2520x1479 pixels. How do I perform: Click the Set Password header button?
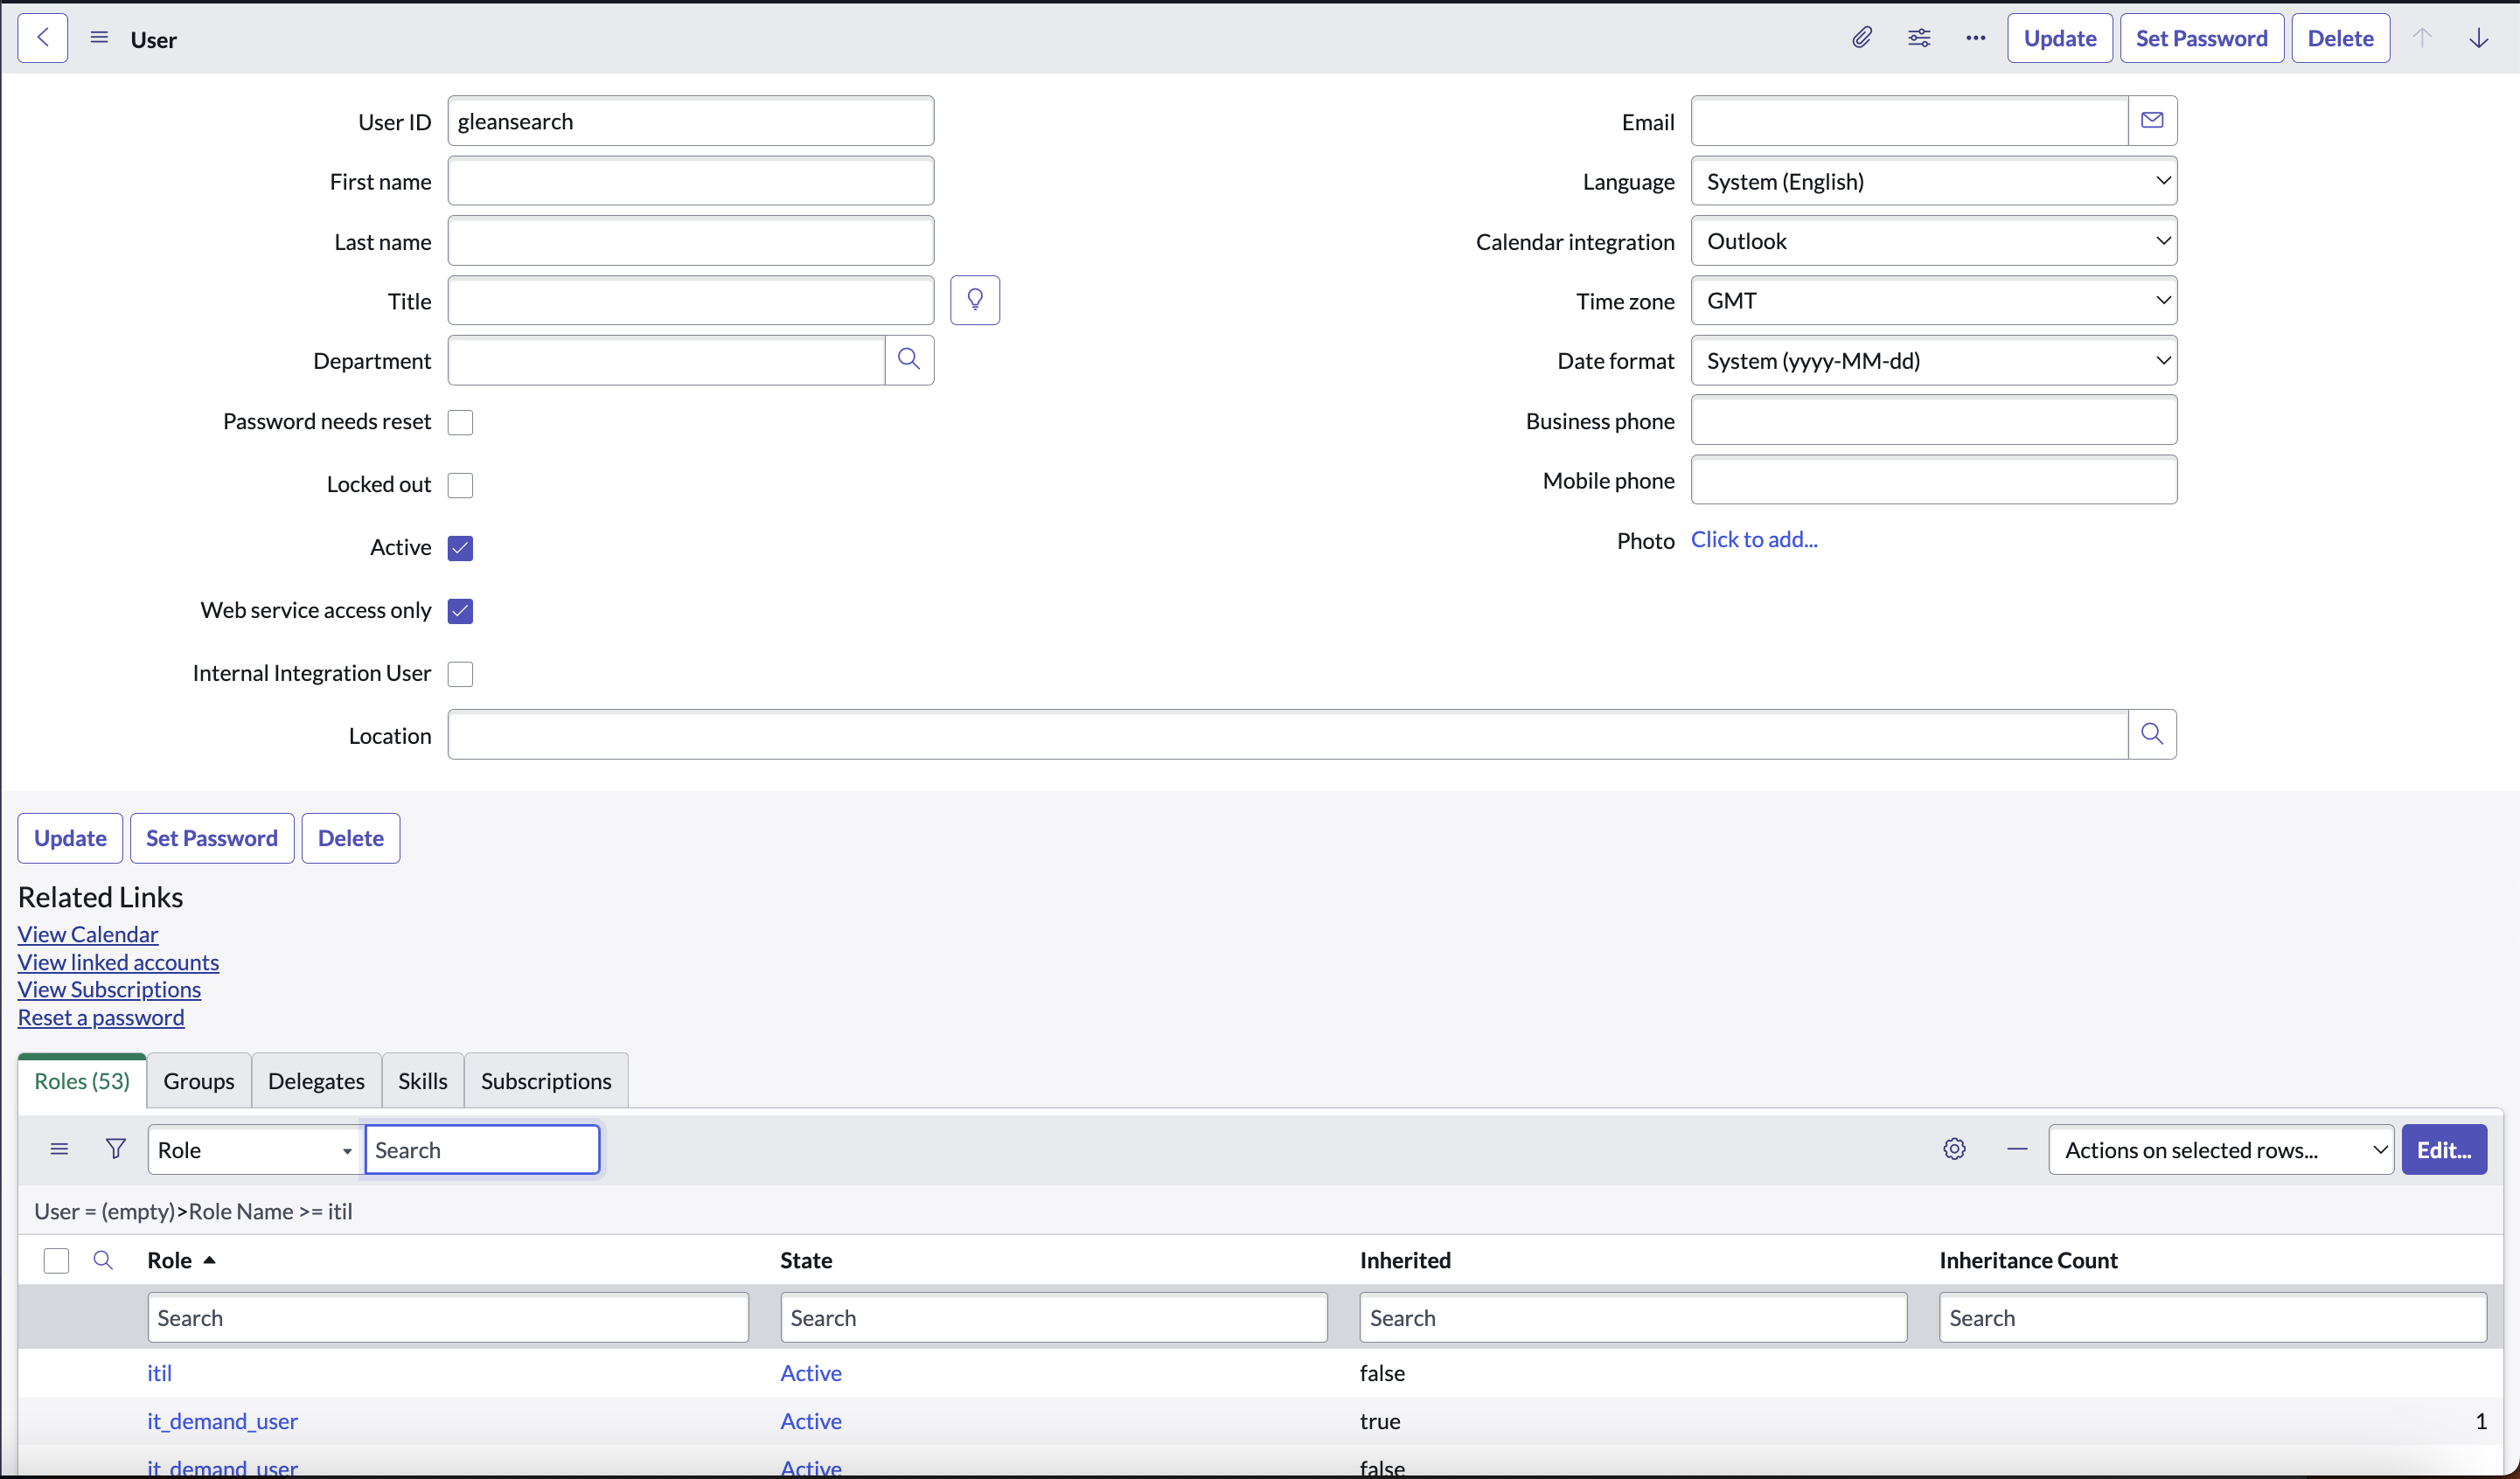pyautogui.click(x=2201, y=38)
